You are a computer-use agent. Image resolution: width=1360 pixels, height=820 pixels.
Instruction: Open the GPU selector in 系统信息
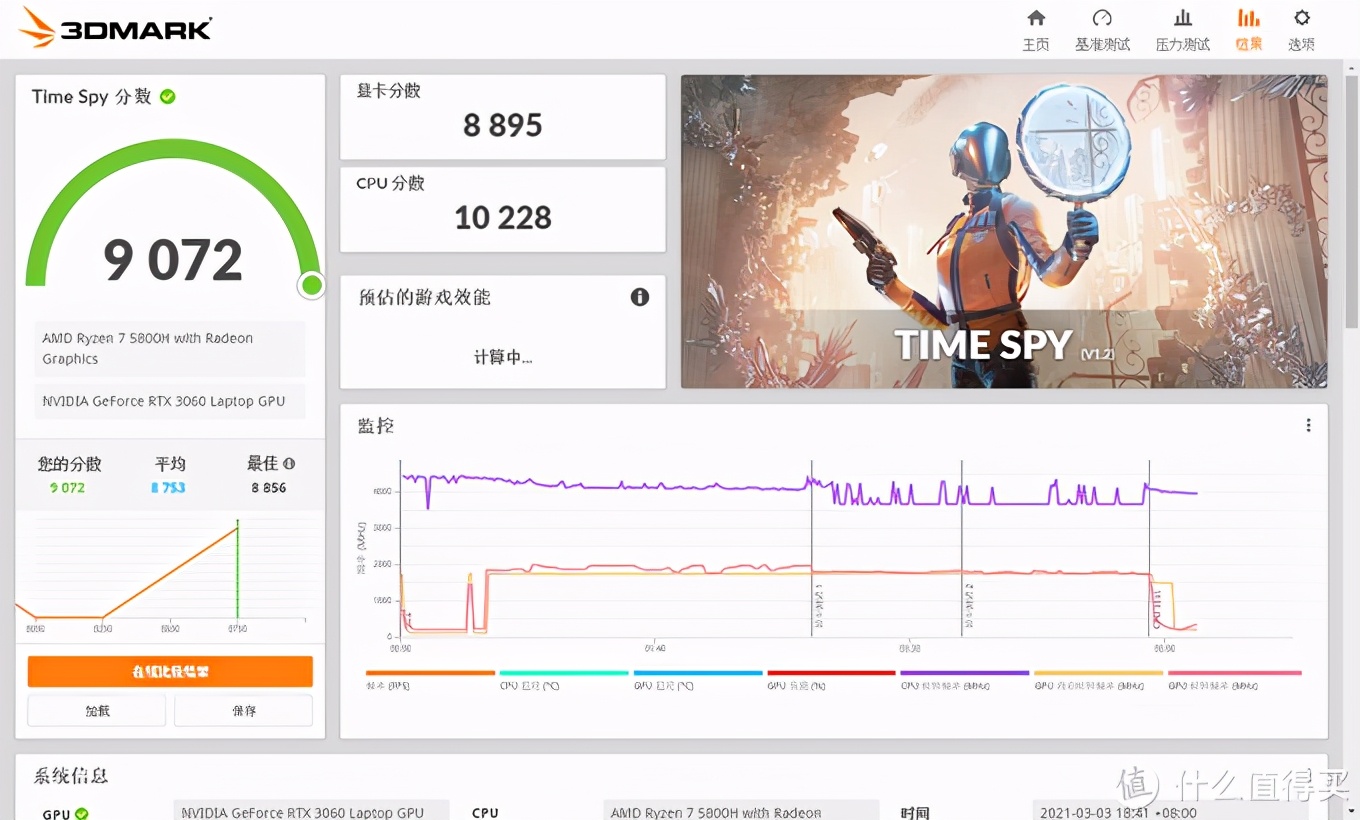(311, 810)
